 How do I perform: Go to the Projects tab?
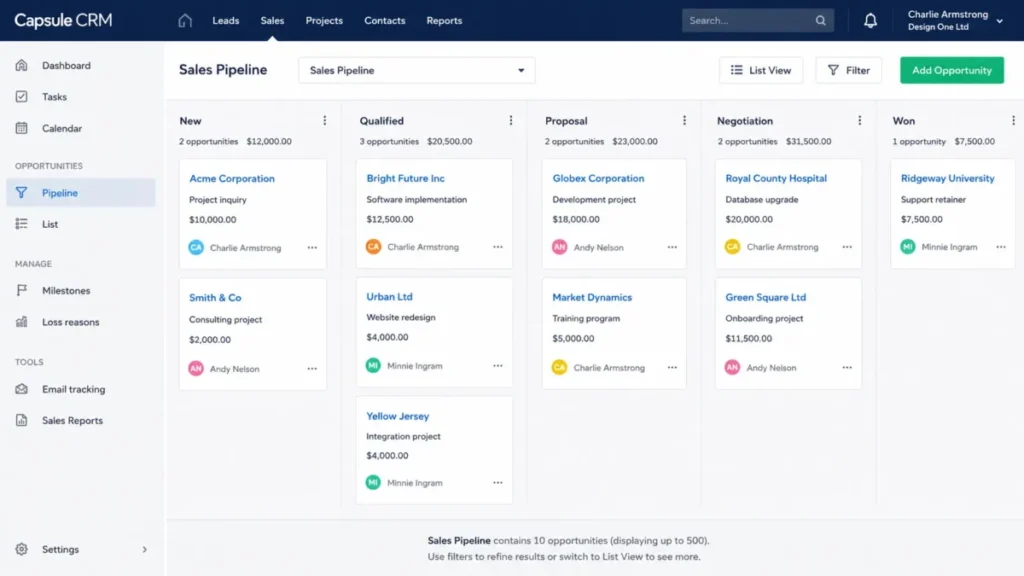pyautogui.click(x=324, y=21)
